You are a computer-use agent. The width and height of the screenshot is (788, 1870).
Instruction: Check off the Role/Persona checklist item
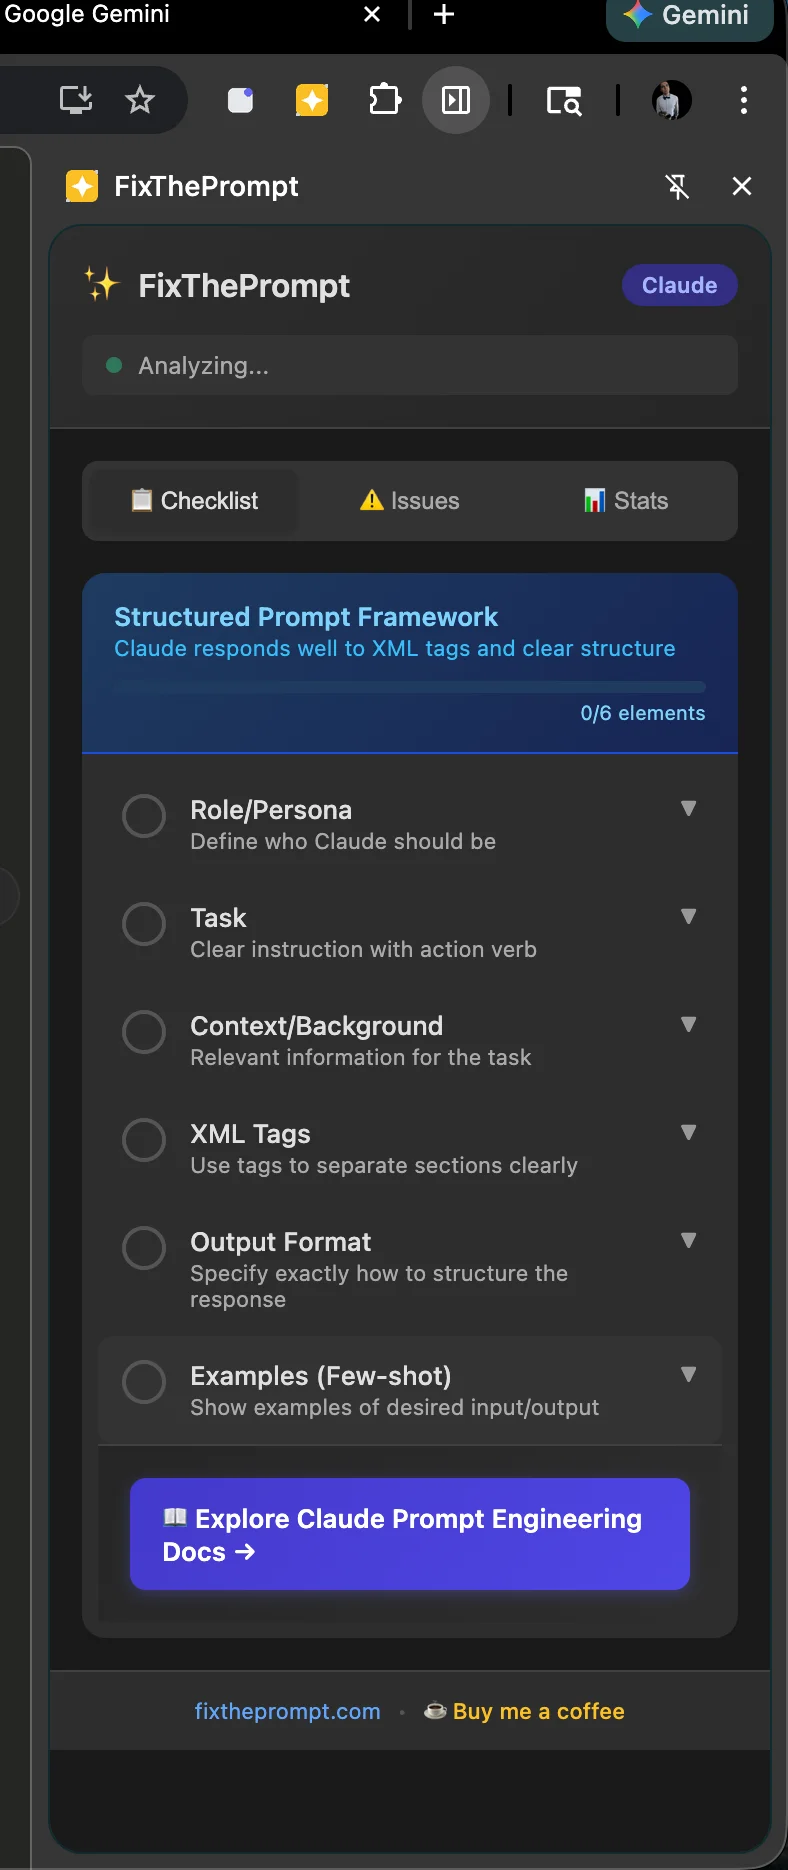144,816
